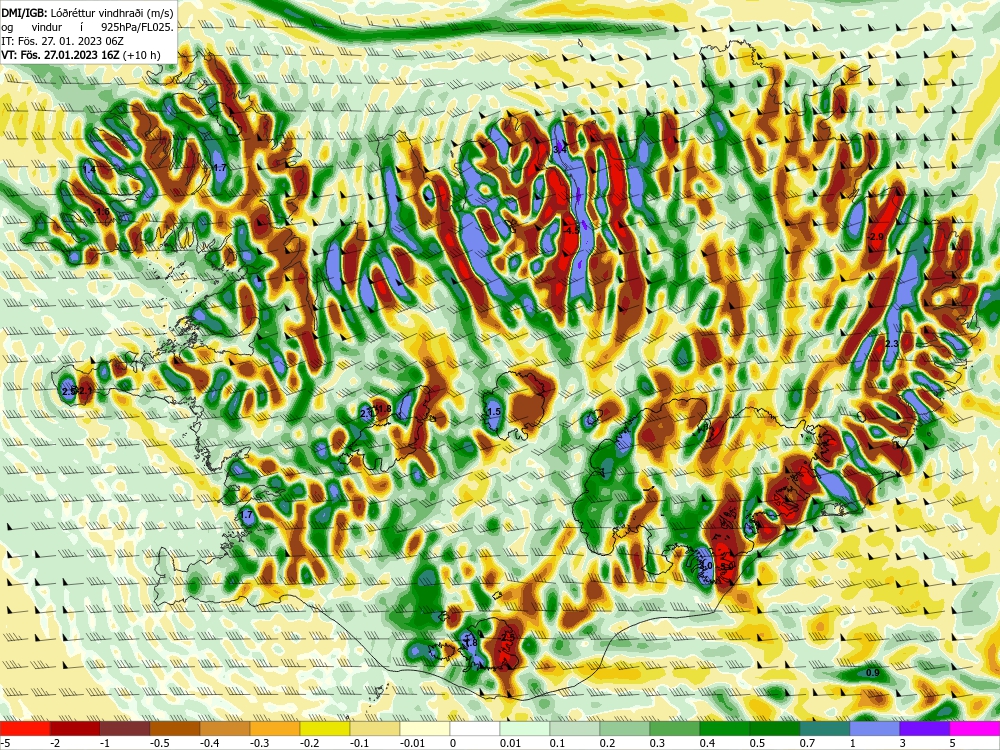Click the "1.4" value label on map

tap(89, 170)
